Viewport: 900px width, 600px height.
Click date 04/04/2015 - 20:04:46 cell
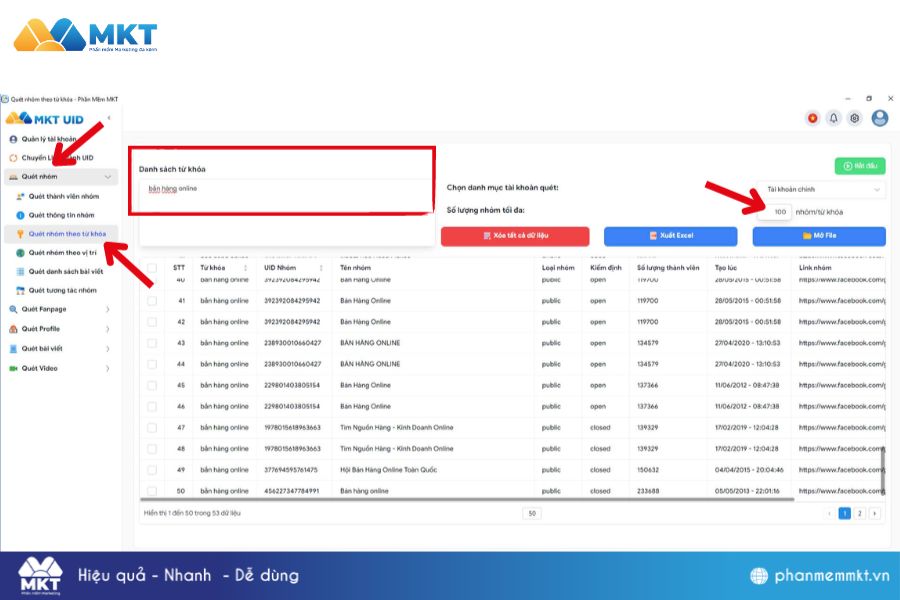749,470
